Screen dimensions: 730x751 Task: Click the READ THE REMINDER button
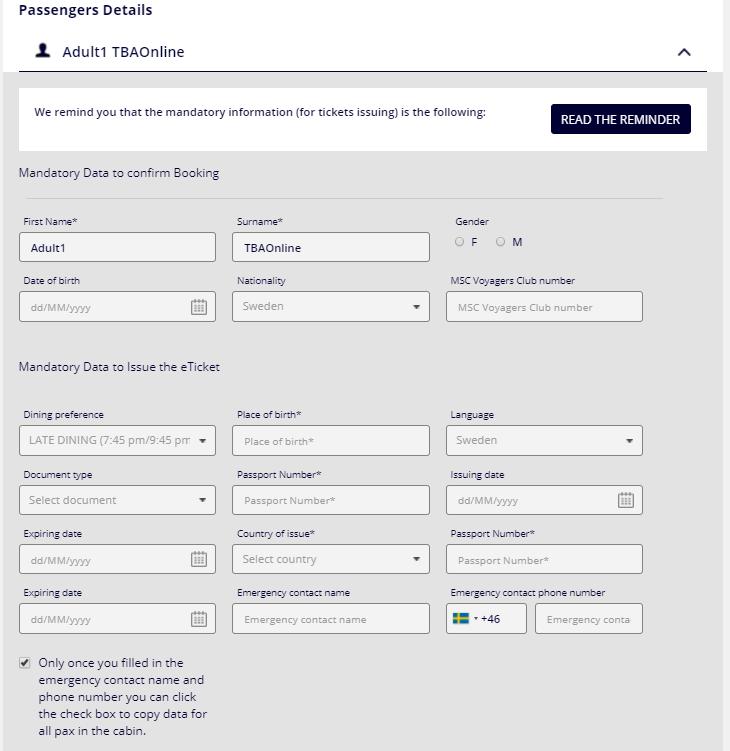620,119
